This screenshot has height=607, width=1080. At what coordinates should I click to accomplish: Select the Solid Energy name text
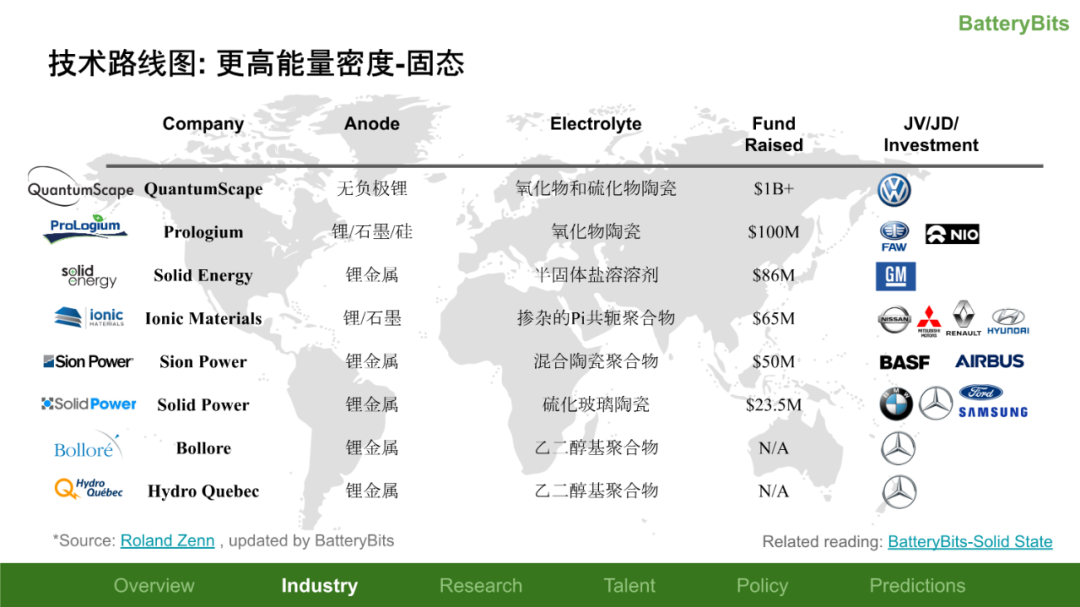[x=203, y=276]
